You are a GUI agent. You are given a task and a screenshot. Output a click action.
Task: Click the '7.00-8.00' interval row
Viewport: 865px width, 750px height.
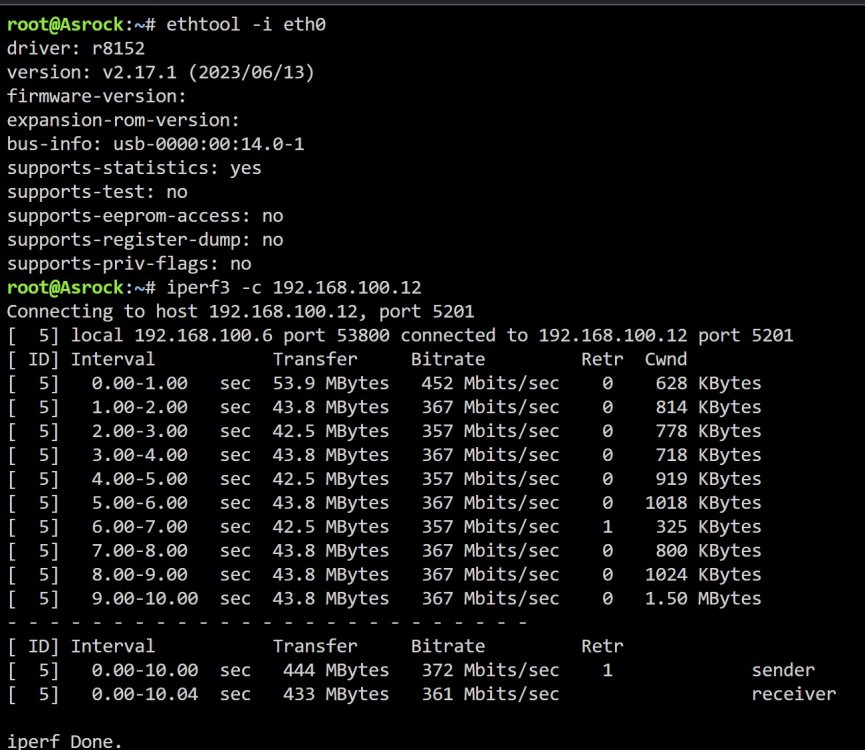point(385,551)
